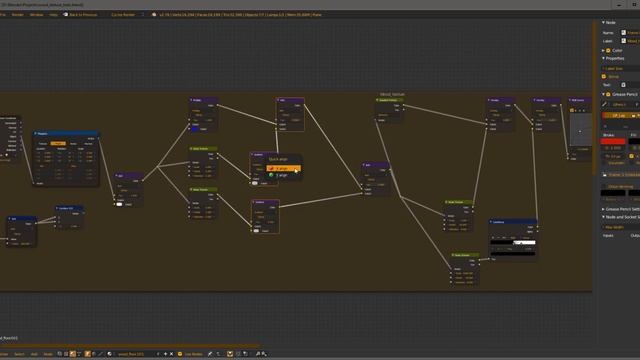This screenshot has height=360, width=640.
Task: Click the ColorRamp gradient bar
Action: [x=513, y=242]
